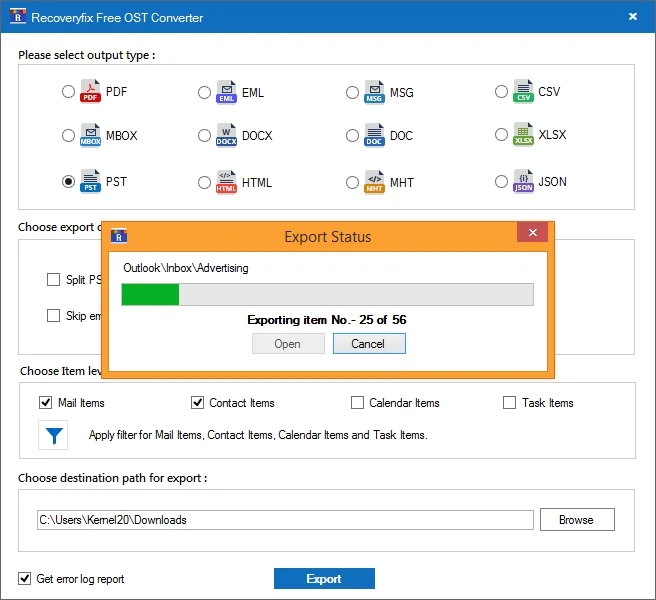The height and width of the screenshot is (600, 656).
Task: Enable the Task Items checkbox
Action: (x=509, y=403)
